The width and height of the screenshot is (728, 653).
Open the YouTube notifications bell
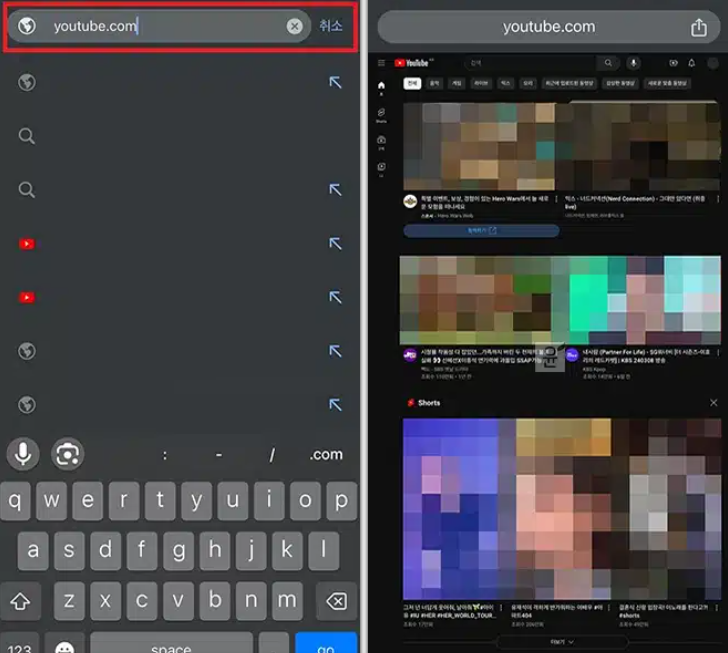point(692,63)
